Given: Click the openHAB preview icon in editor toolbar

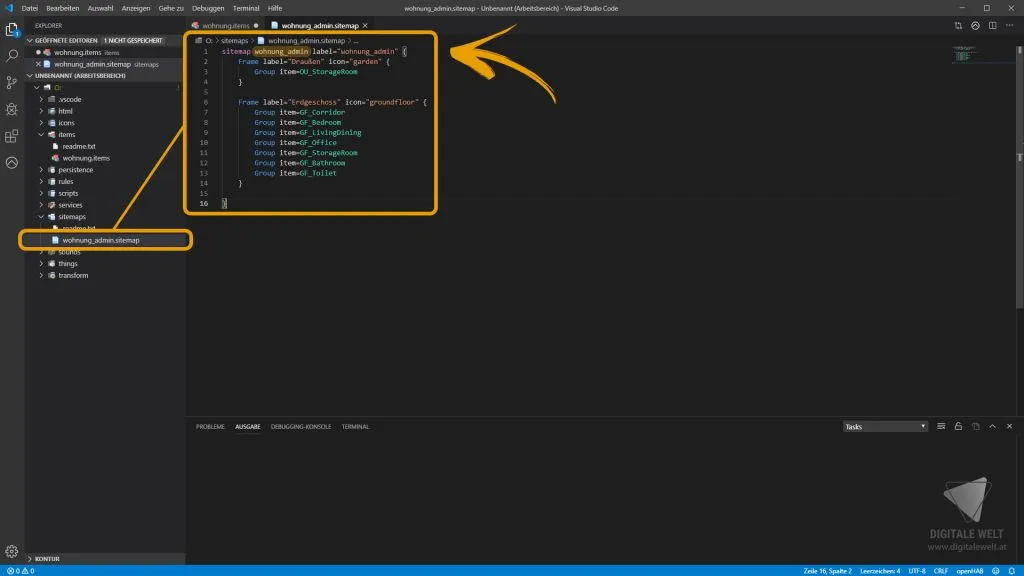Looking at the screenshot, I should click(x=975, y=25).
